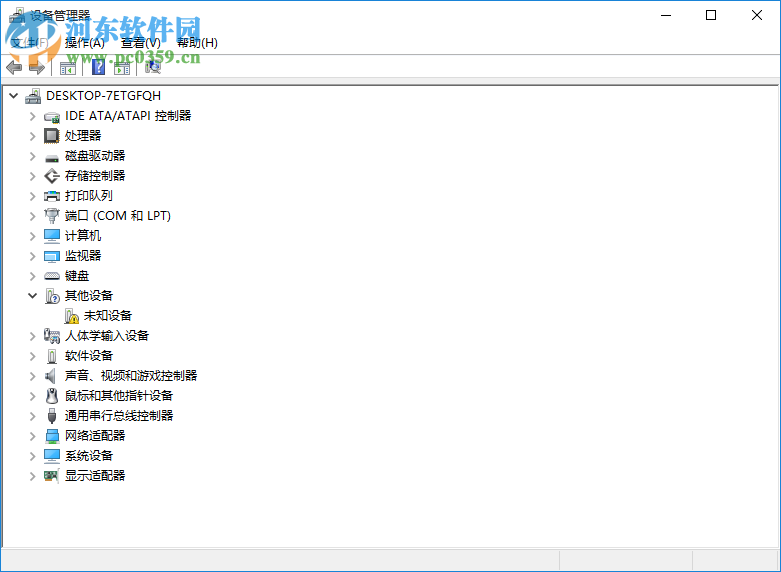Image resolution: width=781 pixels, height=572 pixels.
Task: Expand the 网络适配器 category
Action: coord(33,436)
